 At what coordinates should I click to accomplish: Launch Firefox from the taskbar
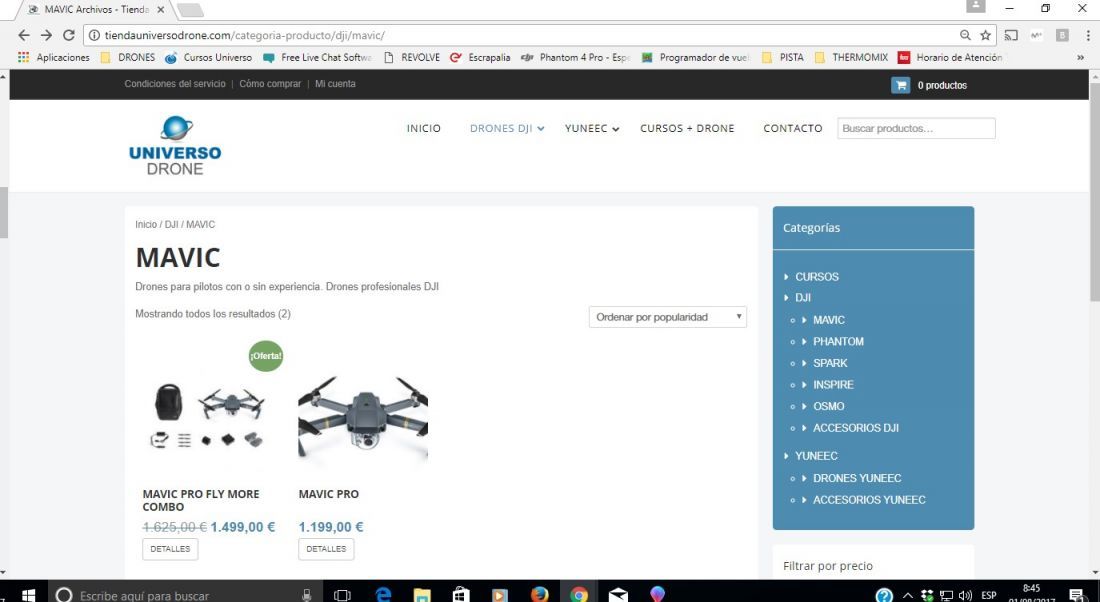tap(539, 595)
